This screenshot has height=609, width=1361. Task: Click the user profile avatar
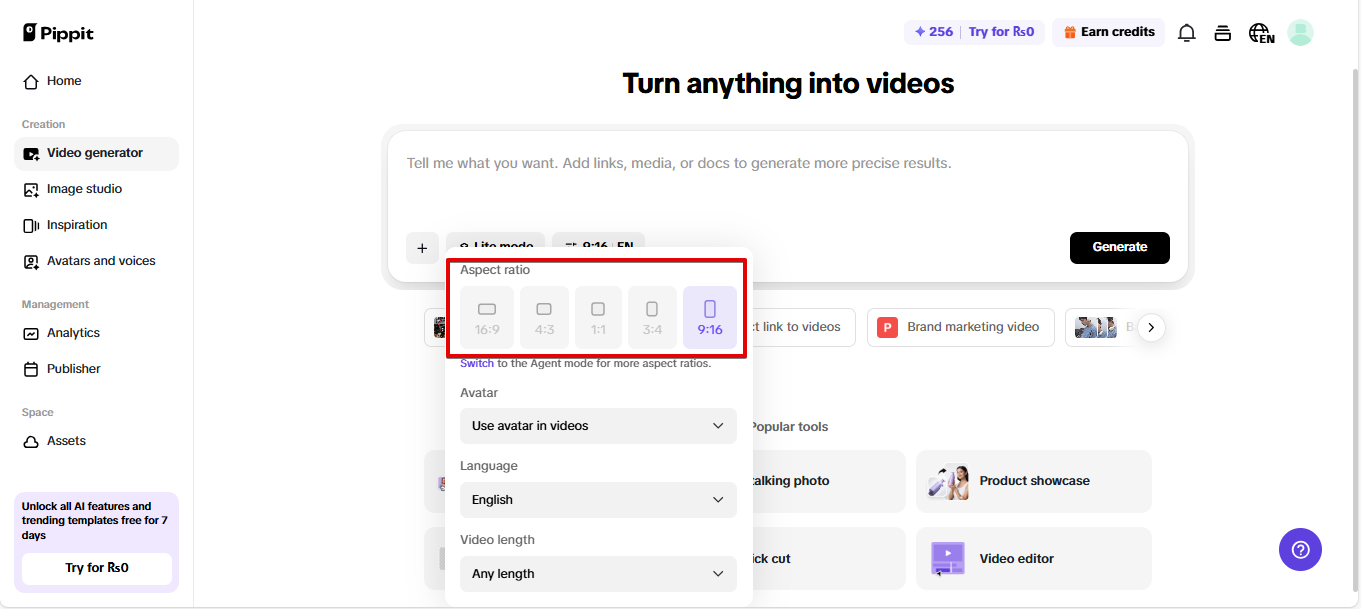click(x=1300, y=33)
